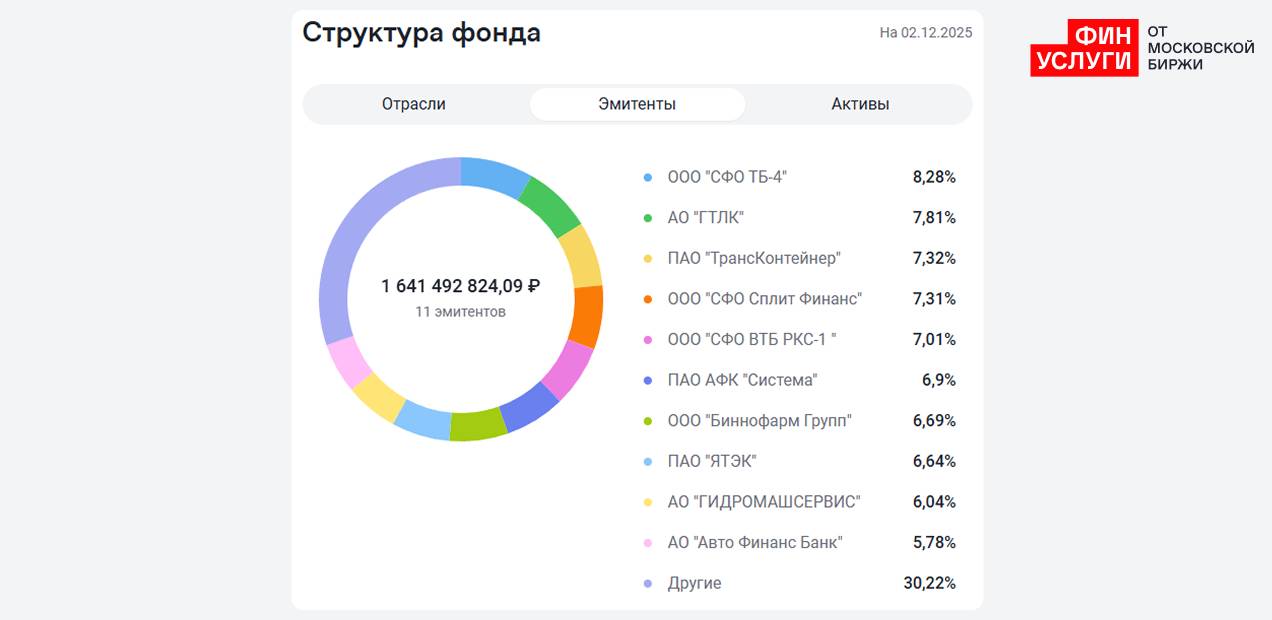This screenshot has height=620, width=1272.
Task: Select the Эмитенты tab
Action: (x=637, y=104)
